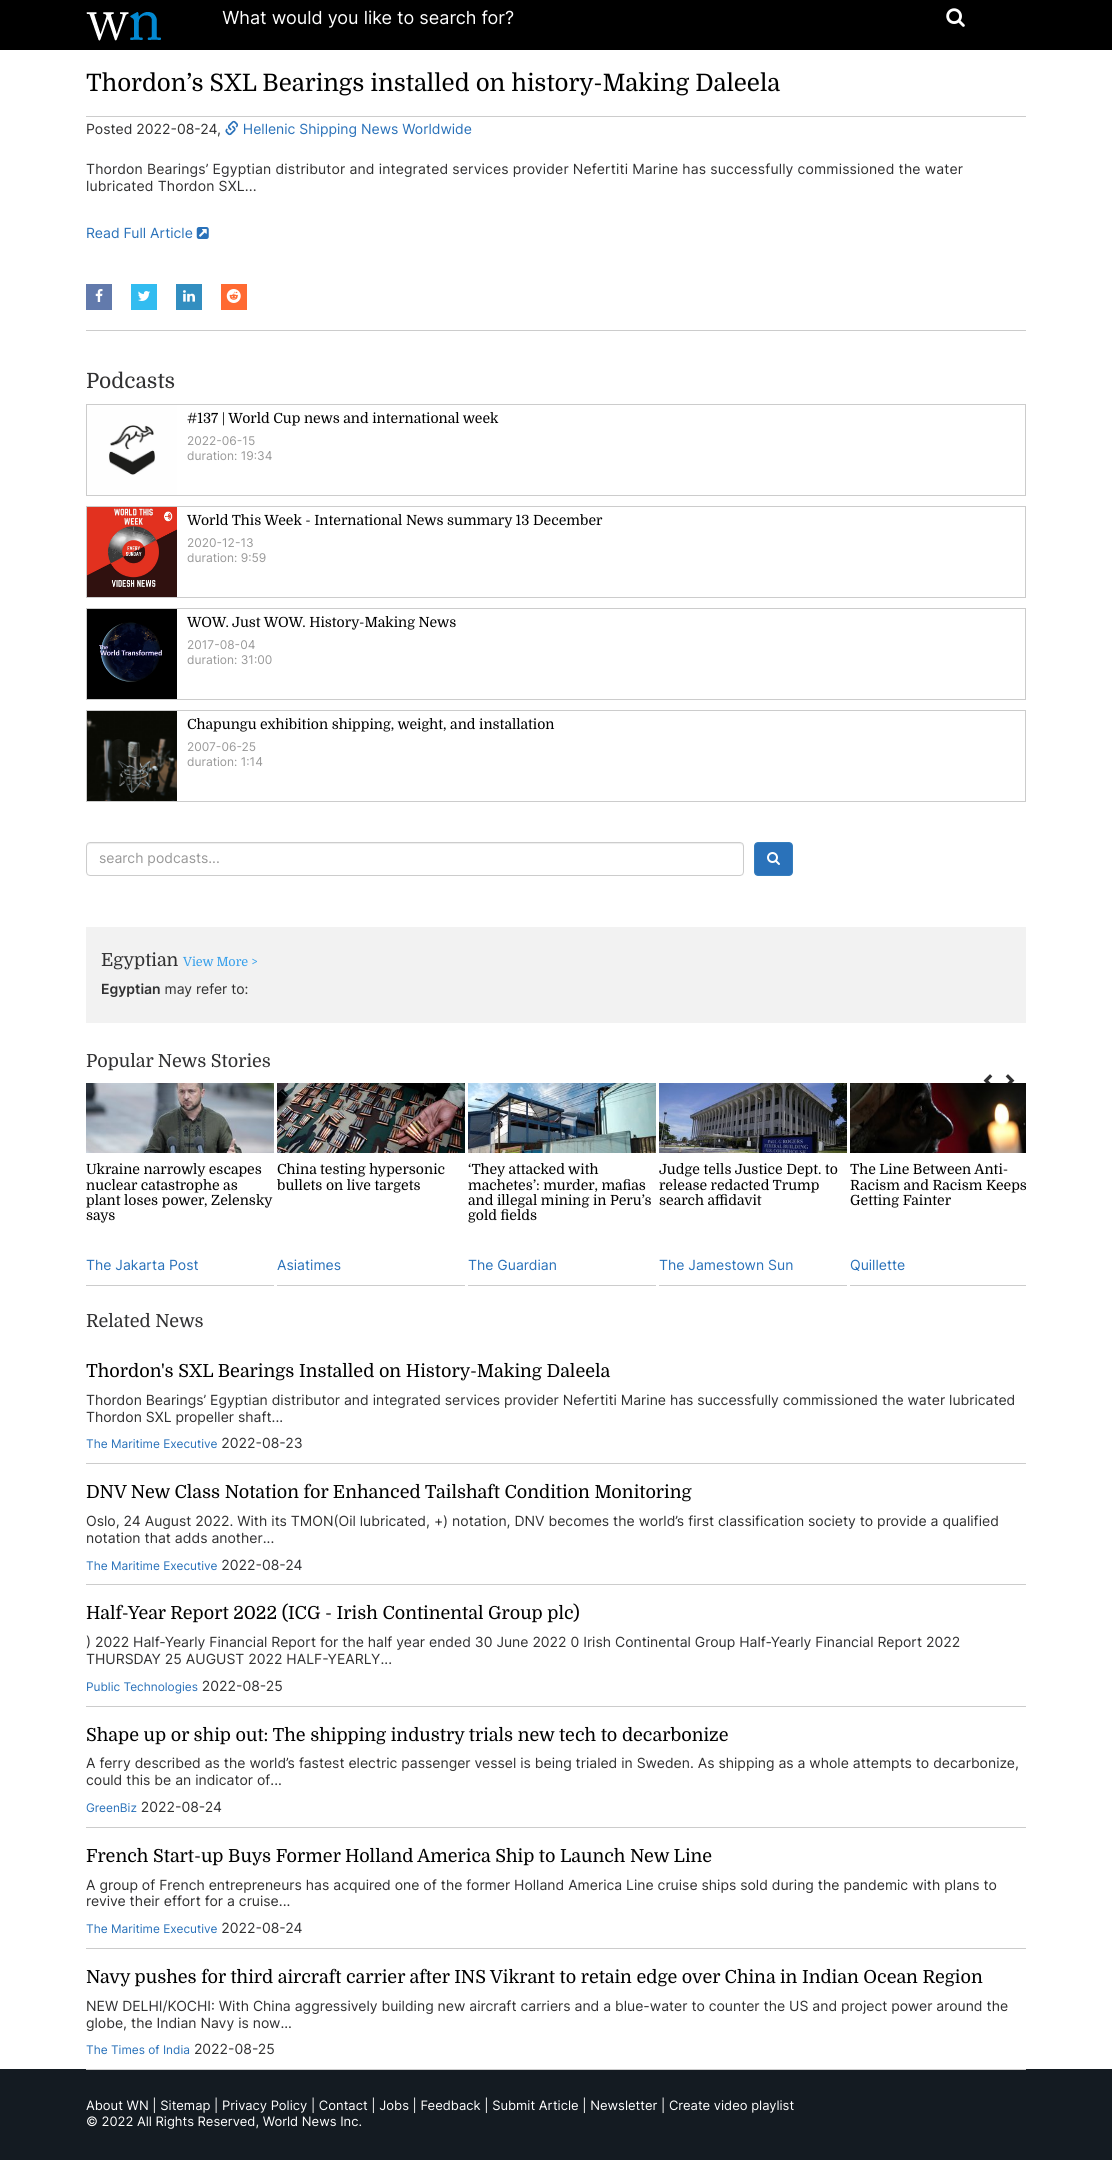This screenshot has width=1112, height=2160.
Task: Focus the search podcasts input field
Action: 415,859
